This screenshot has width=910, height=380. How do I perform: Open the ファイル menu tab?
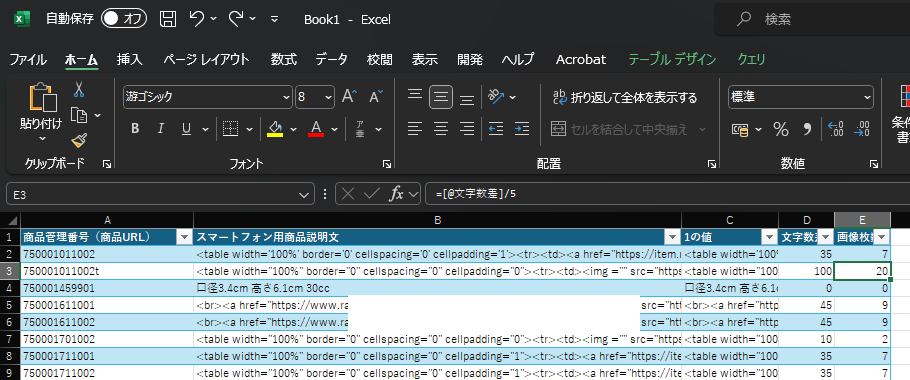pyautogui.click(x=28, y=59)
